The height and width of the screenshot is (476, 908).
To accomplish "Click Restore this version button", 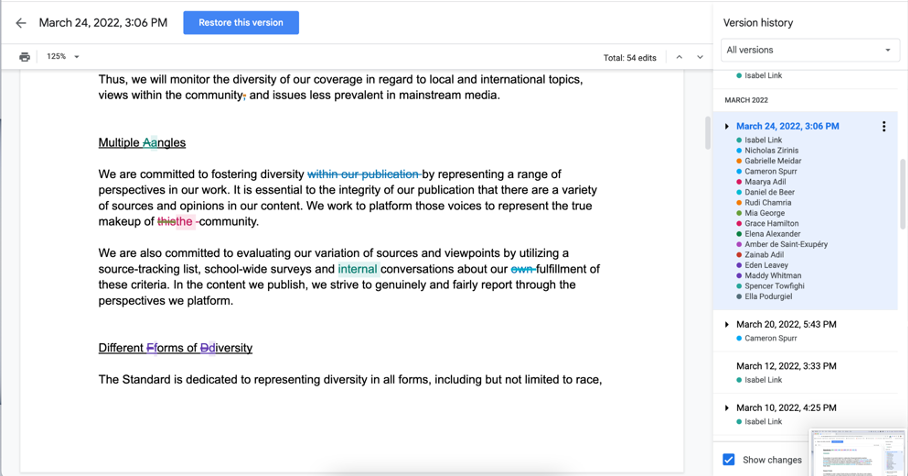I will (241, 23).
